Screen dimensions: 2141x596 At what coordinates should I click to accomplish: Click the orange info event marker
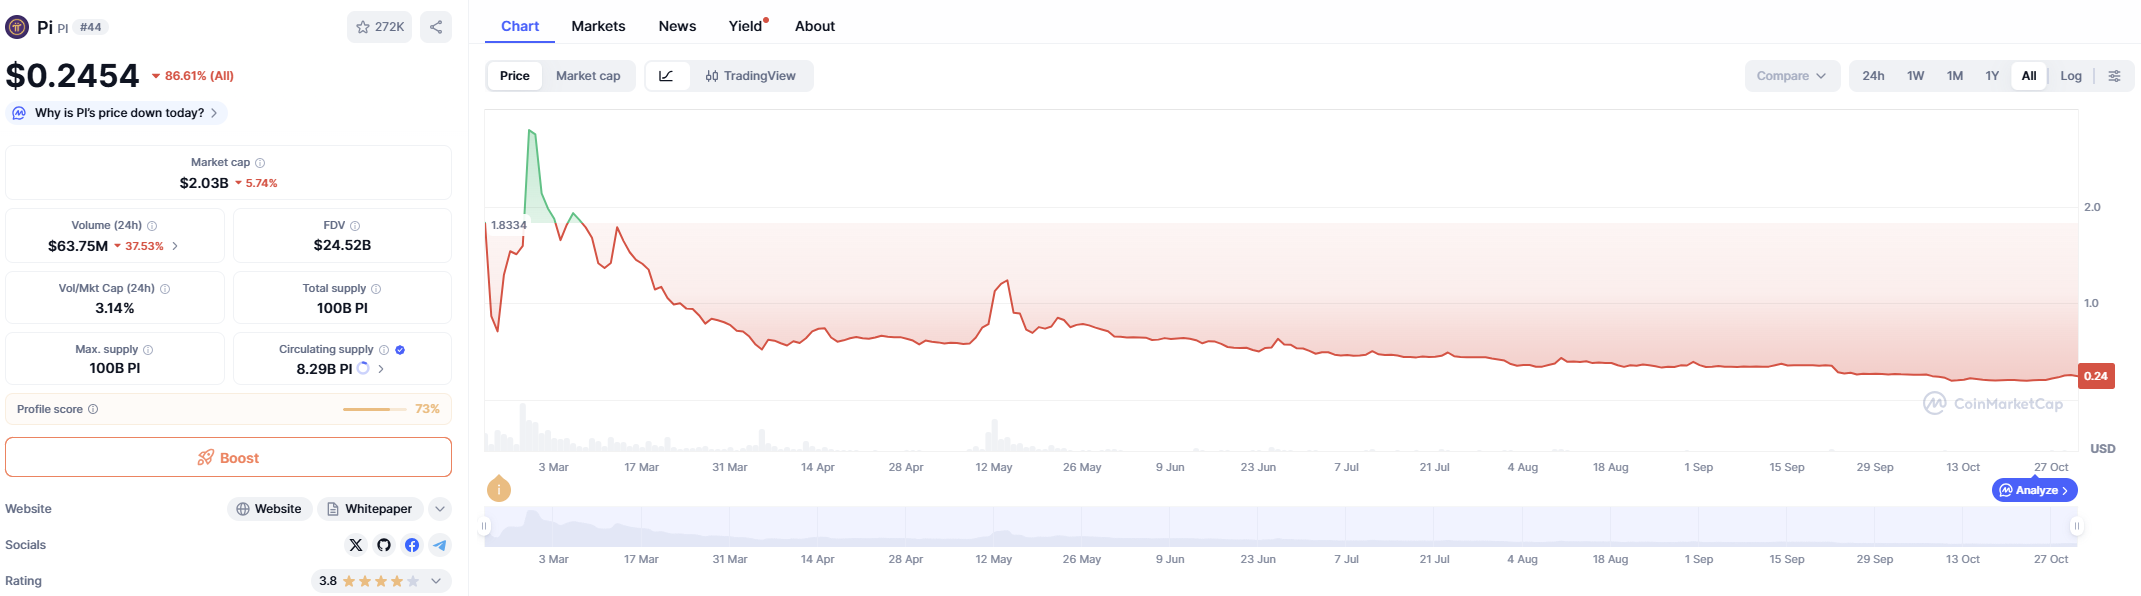(x=498, y=489)
